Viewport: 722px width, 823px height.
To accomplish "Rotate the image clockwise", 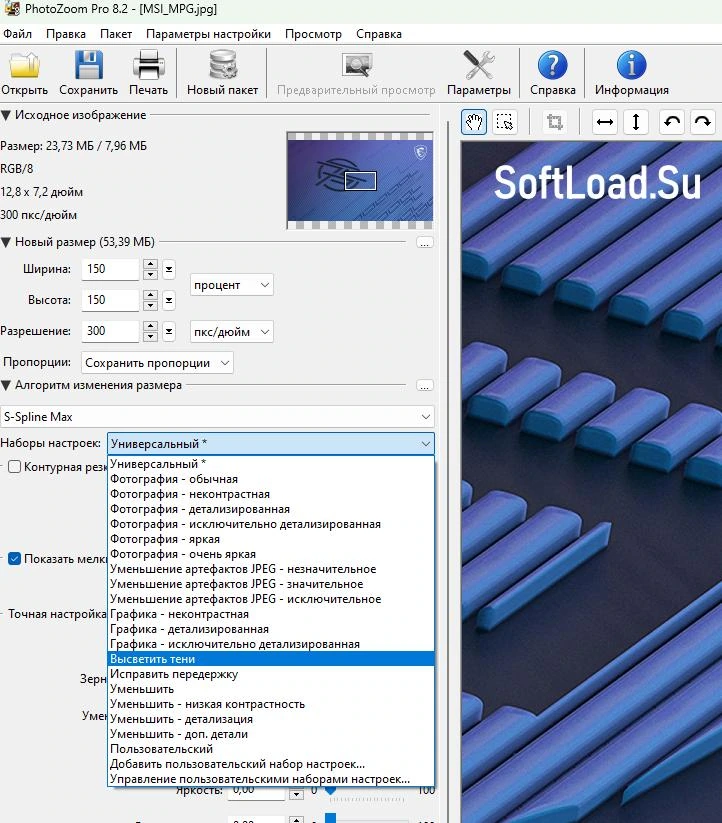I will point(703,122).
